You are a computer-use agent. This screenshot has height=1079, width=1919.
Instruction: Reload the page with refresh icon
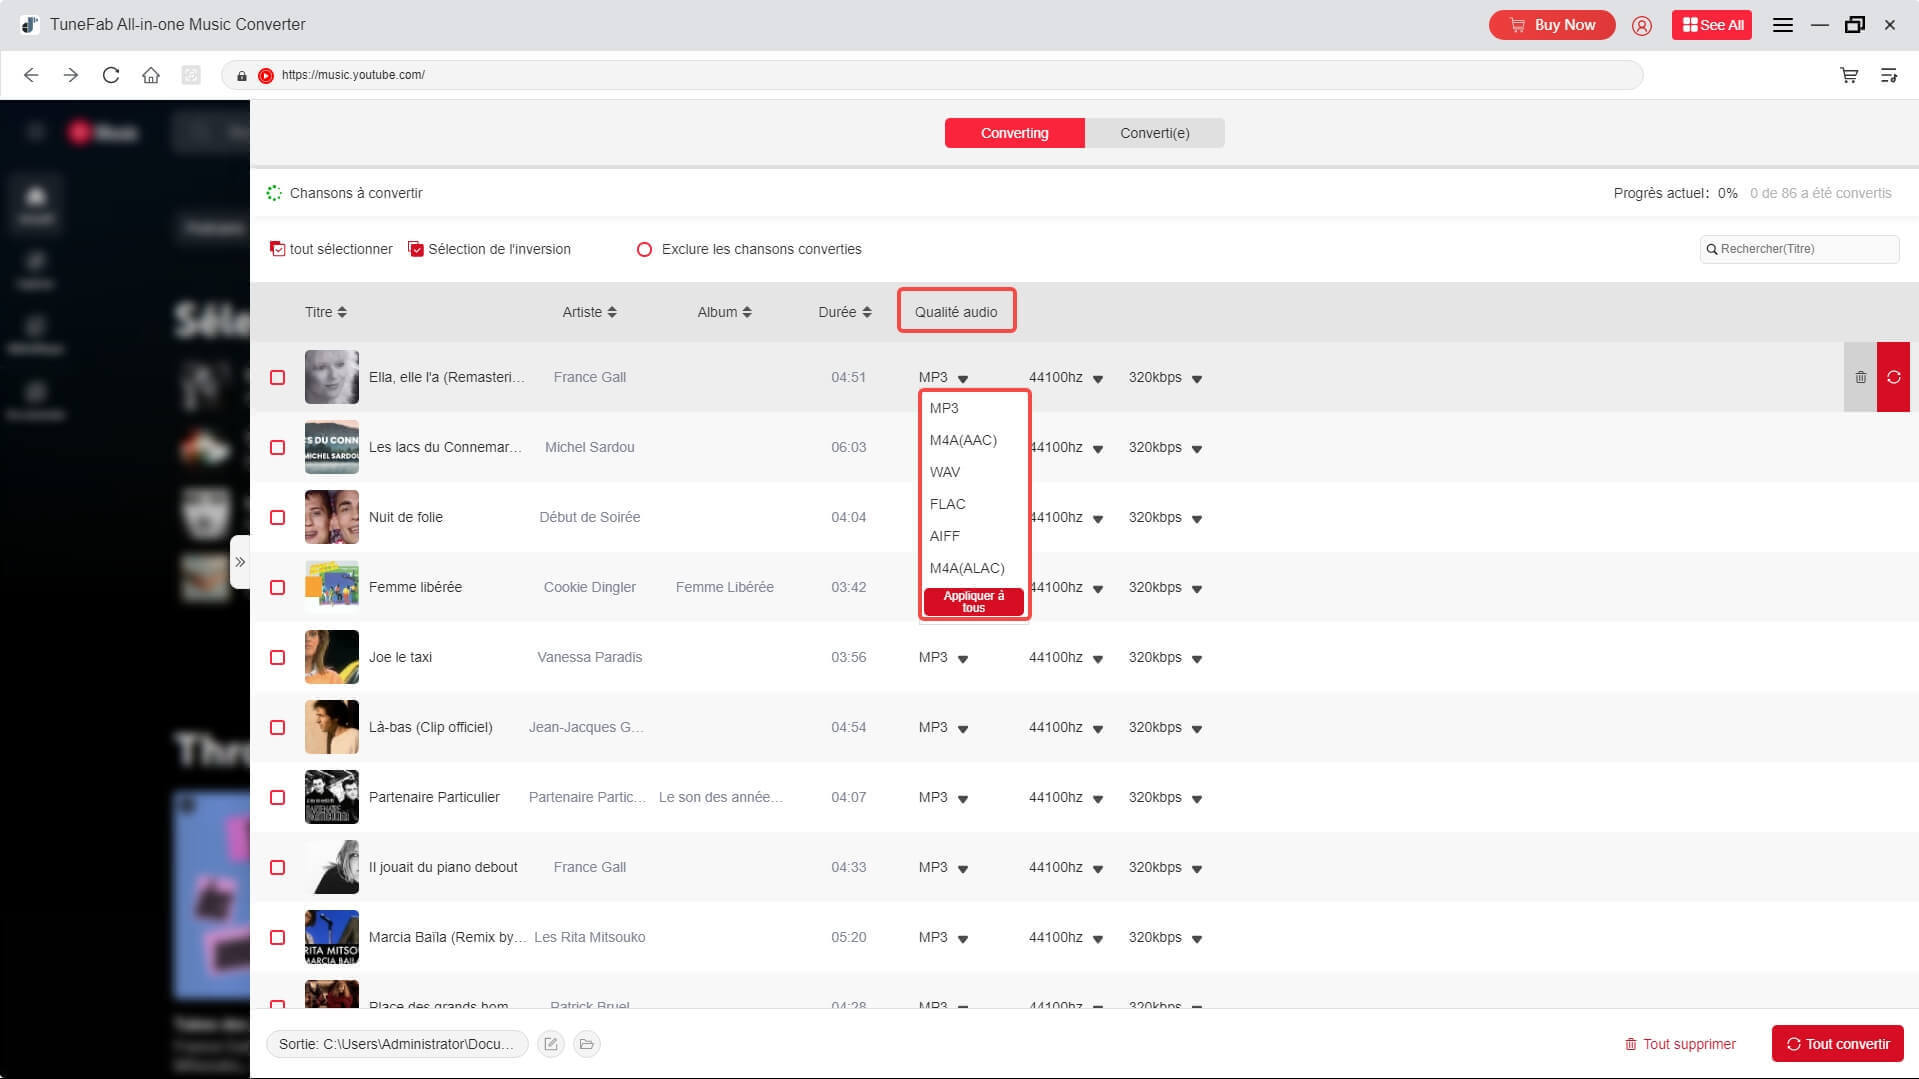tap(111, 75)
